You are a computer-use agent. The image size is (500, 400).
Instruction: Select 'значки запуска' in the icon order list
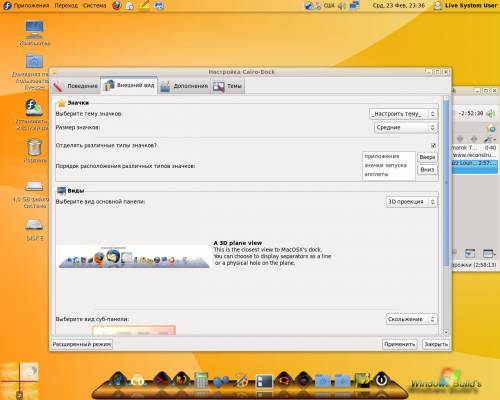tap(388, 165)
